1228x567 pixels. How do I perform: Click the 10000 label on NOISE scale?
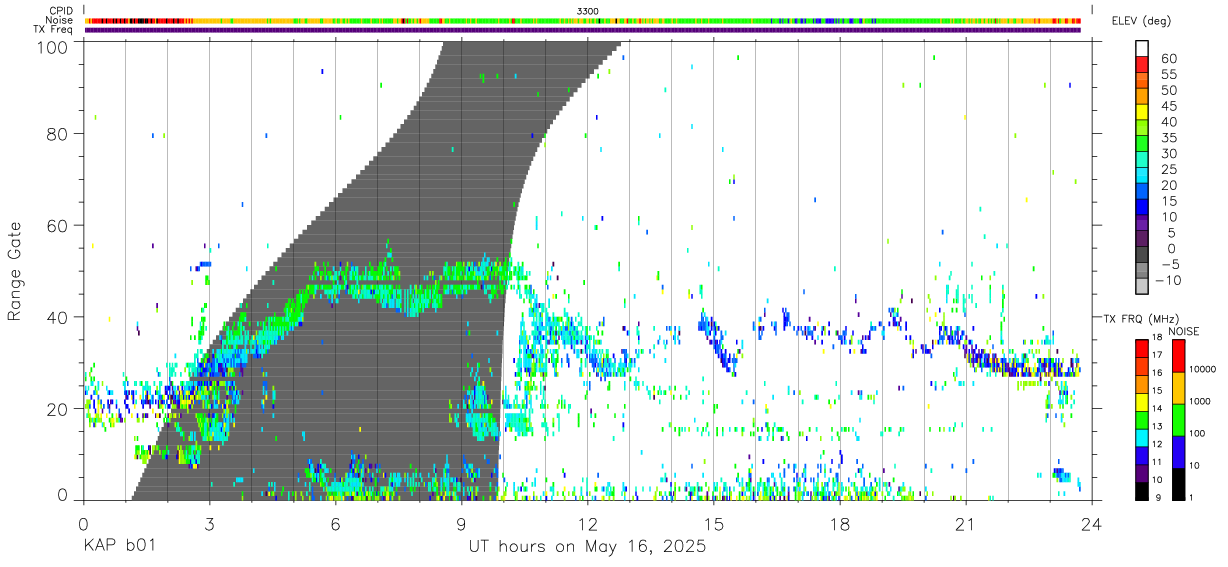point(1203,369)
